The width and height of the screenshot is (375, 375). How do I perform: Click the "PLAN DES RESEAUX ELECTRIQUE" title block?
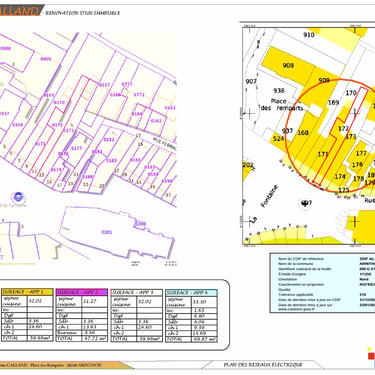point(263,365)
